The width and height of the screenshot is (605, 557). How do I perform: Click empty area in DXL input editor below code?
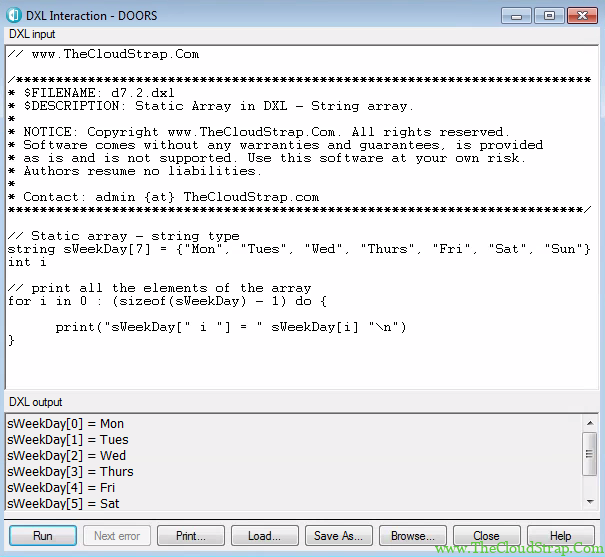(301, 368)
